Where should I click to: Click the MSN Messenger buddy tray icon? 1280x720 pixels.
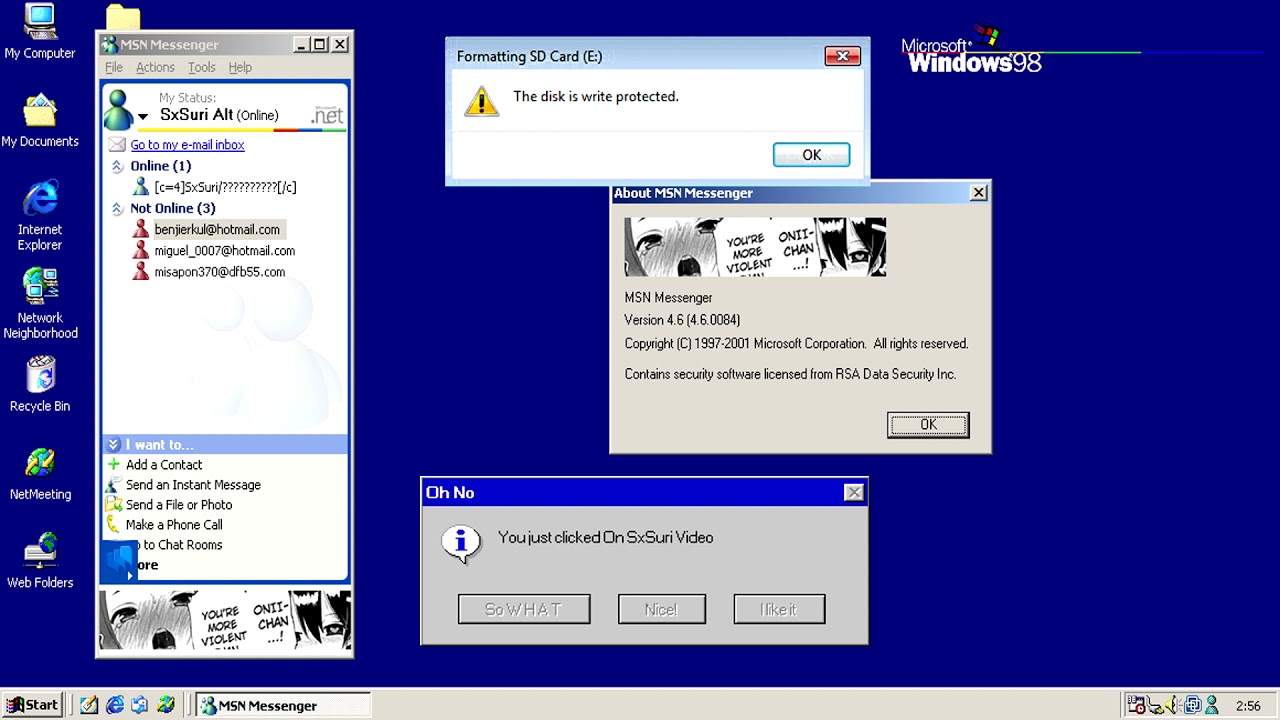(1212, 705)
